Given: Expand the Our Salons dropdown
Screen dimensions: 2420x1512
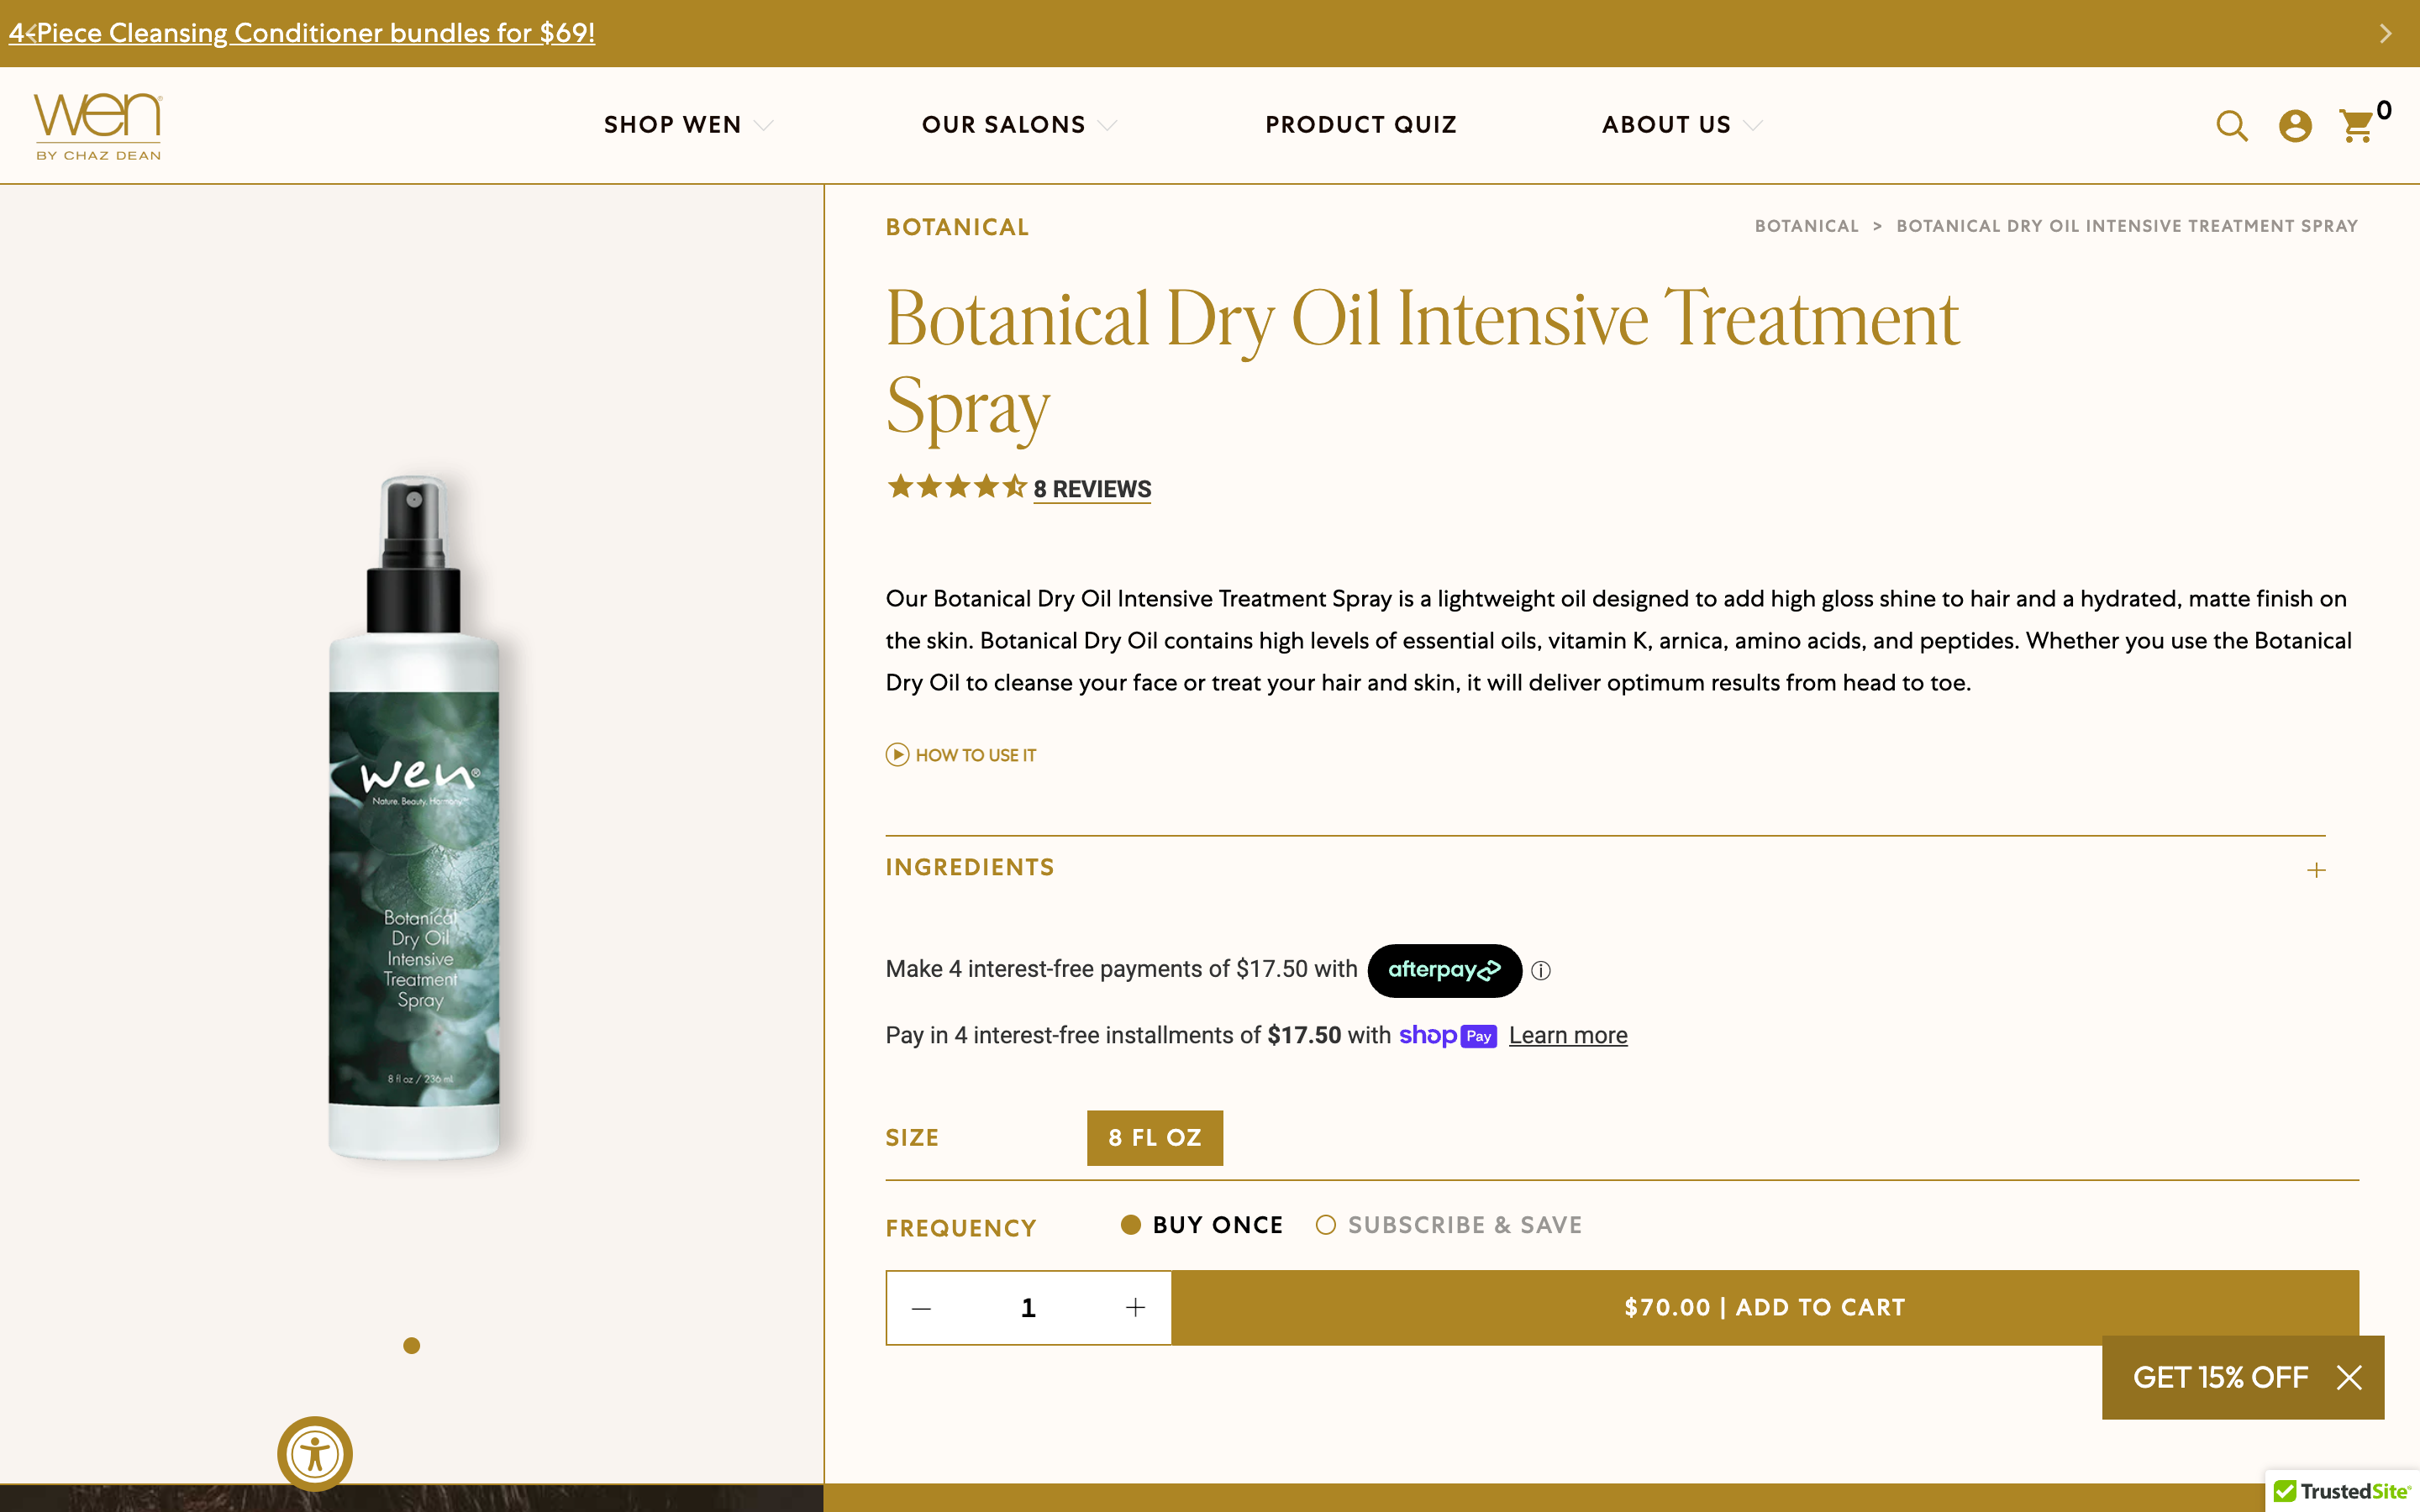Looking at the screenshot, I should 1018,125.
